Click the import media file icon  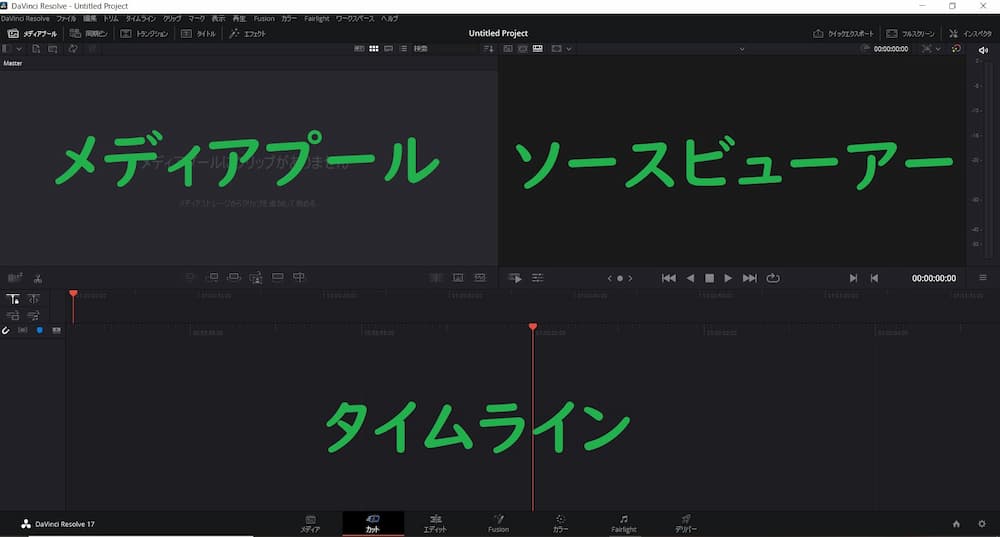36,48
